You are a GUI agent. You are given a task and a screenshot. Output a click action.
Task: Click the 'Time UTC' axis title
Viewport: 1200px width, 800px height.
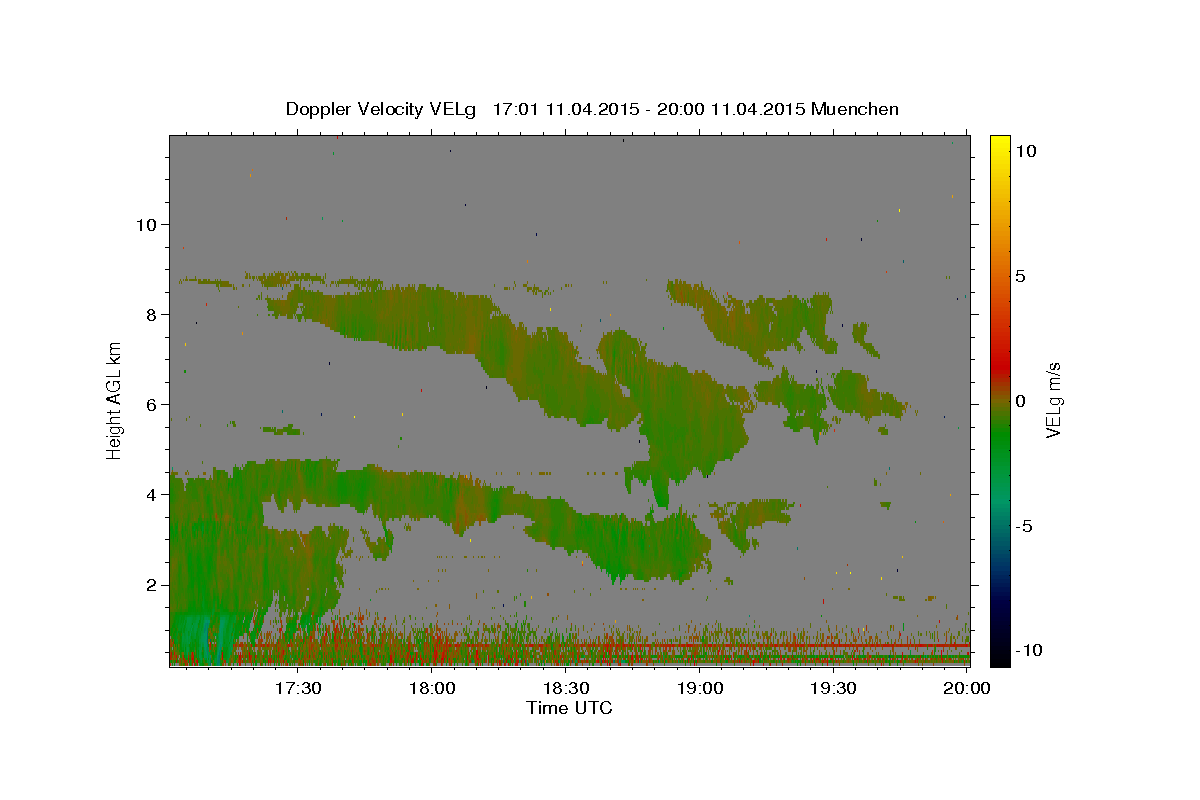(x=569, y=708)
